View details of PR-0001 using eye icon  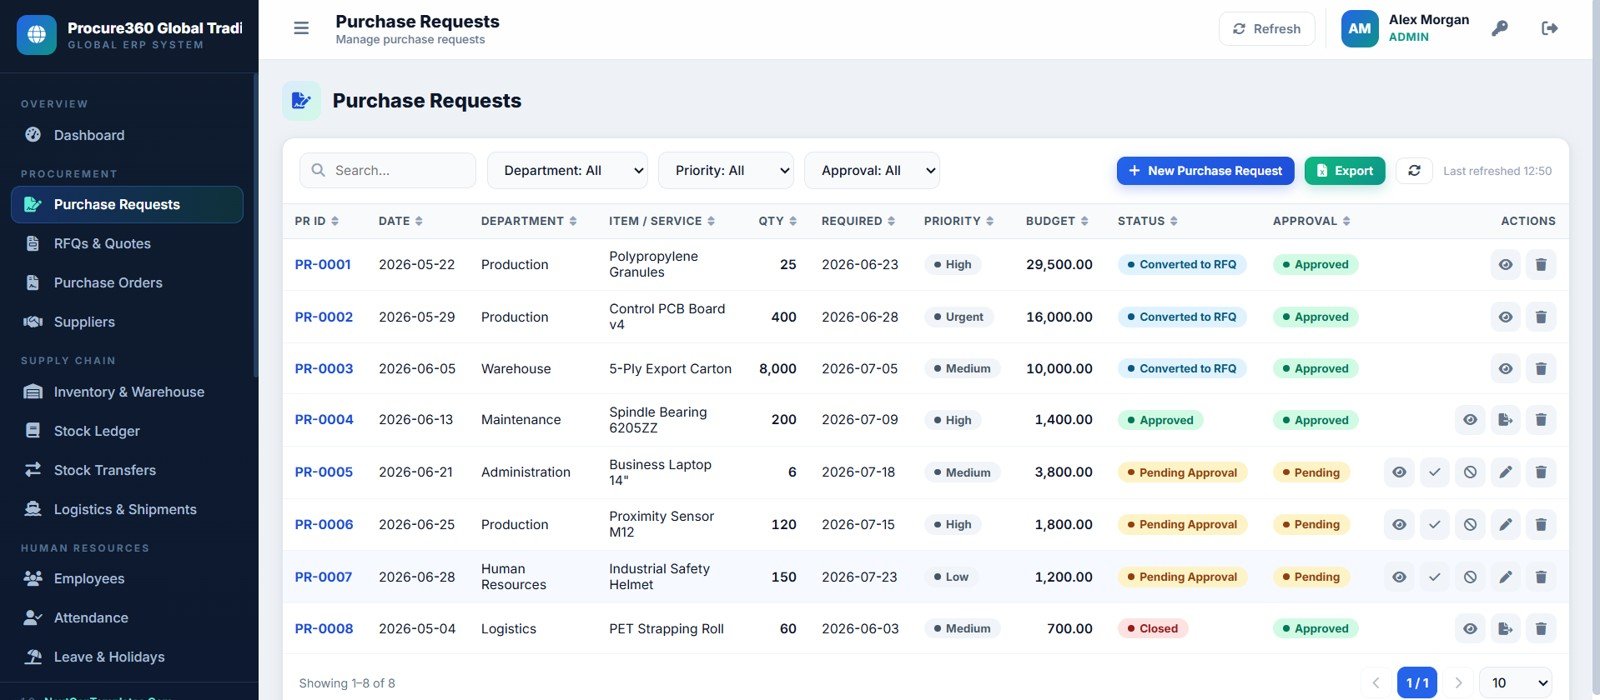coord(1505,265)
